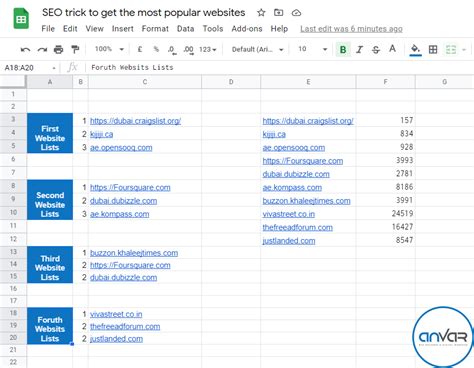Redo the last action
The height and width of the screenshot is (368, 474).
[x=42, y=50]
